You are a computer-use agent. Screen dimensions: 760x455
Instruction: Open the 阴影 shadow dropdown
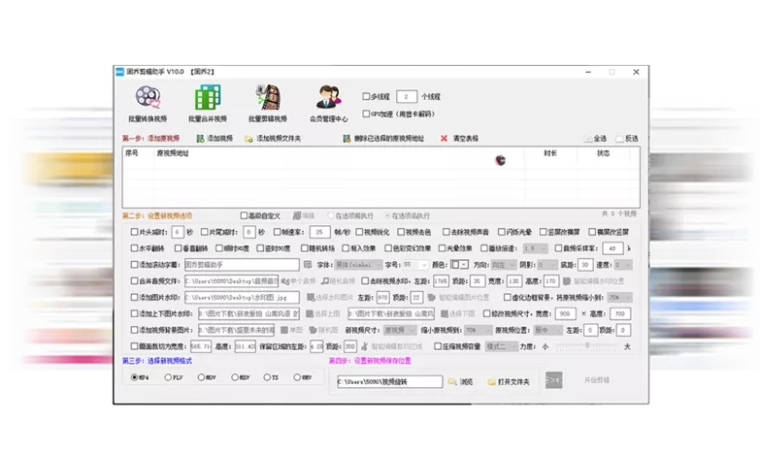point(547,265)
